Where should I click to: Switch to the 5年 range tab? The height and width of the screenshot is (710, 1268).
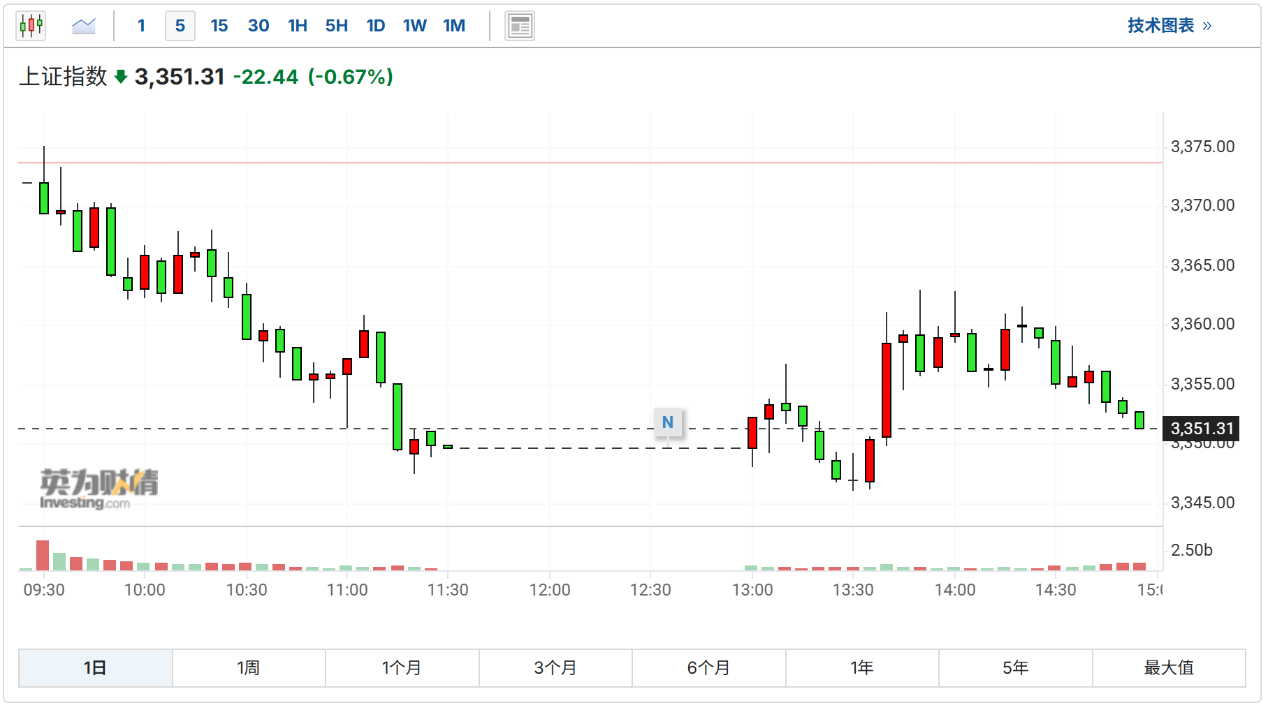(1015, 668)
